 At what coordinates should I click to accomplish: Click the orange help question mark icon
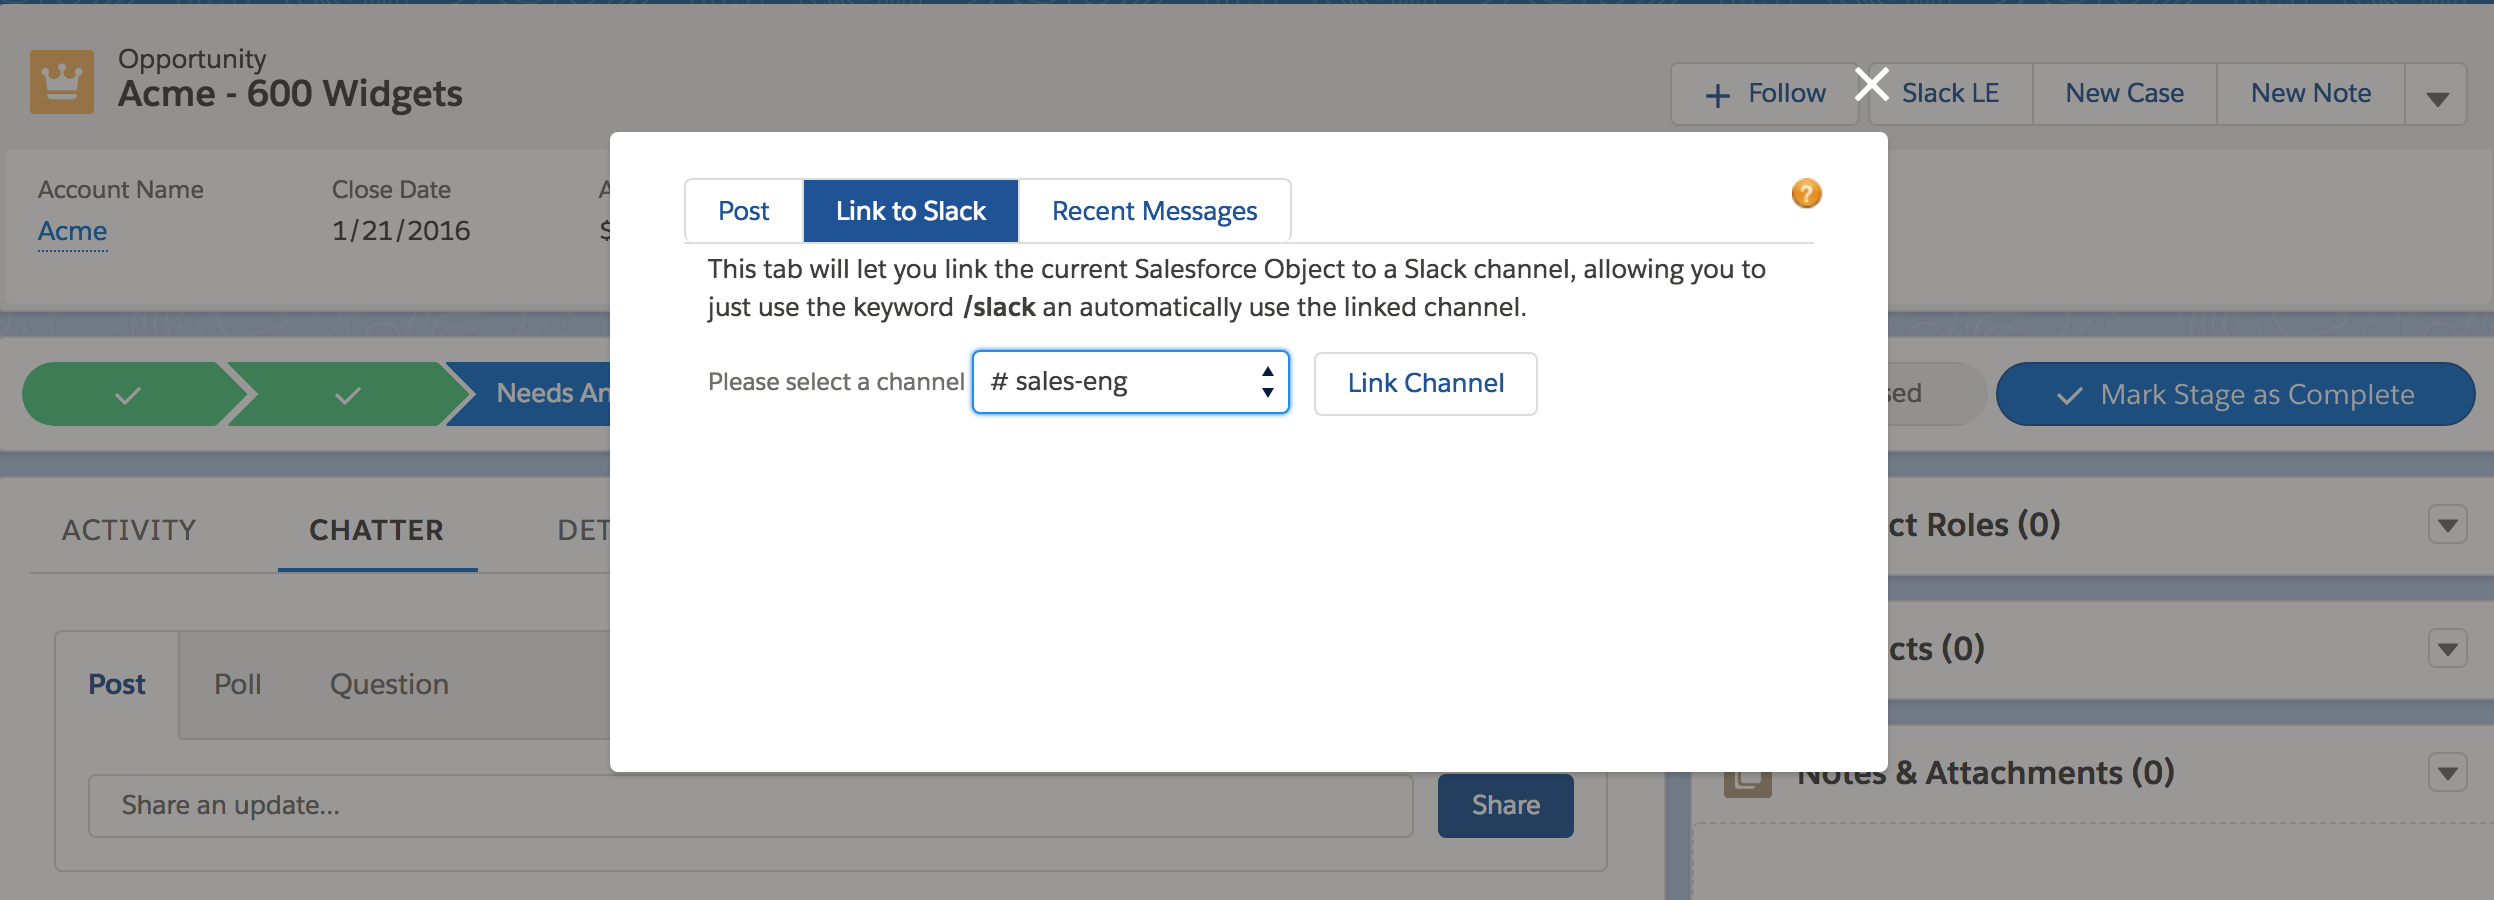(x=1806, y=193)
